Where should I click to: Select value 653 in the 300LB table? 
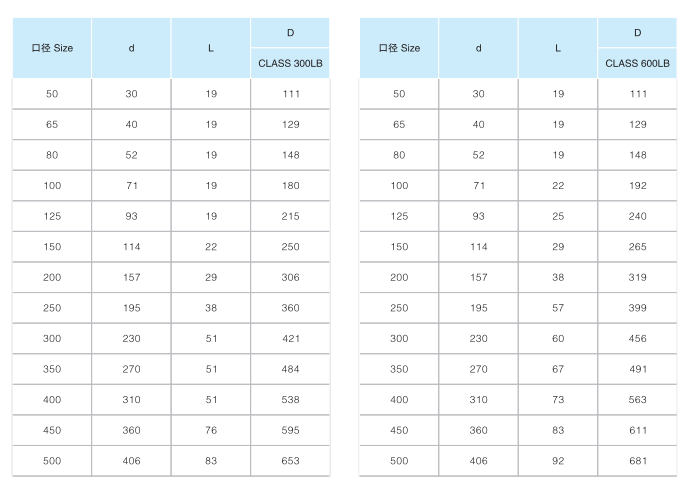point(290,461)
